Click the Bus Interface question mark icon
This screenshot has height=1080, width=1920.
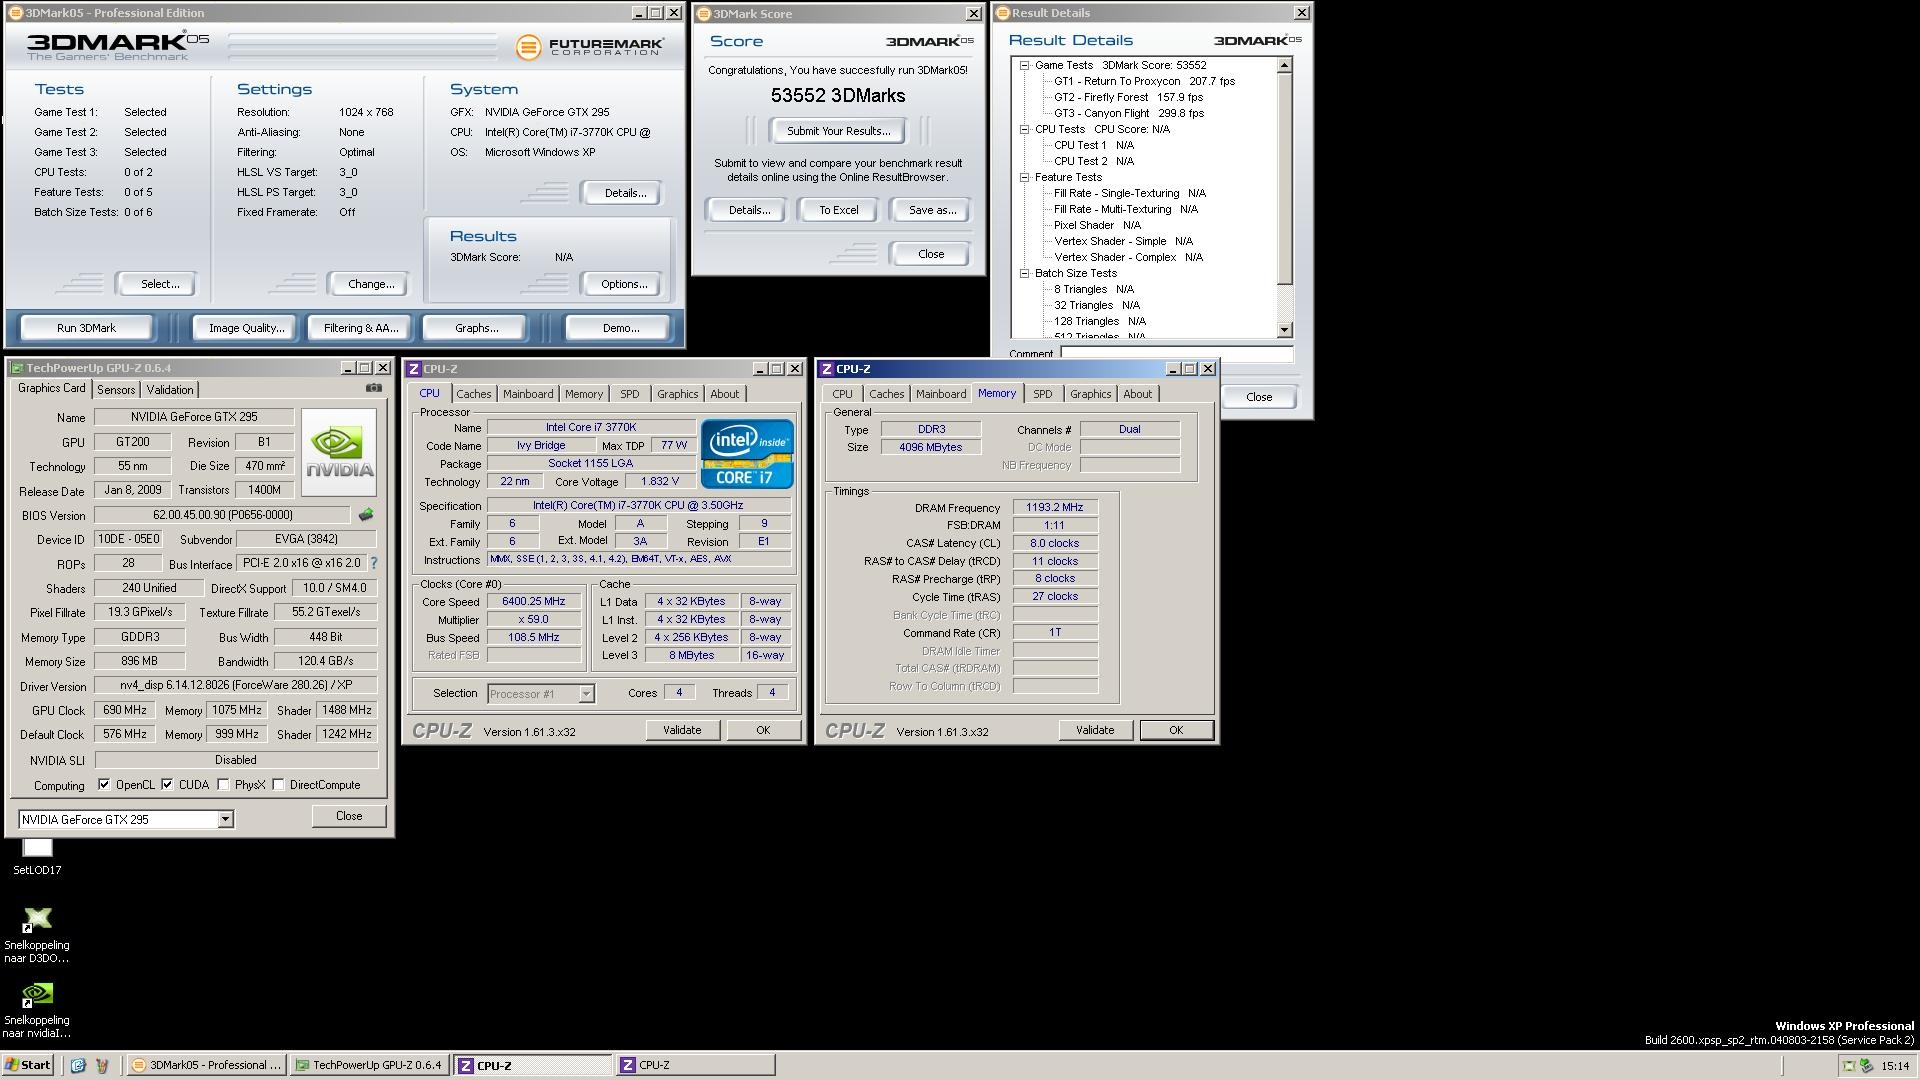[x=374, y=564]
